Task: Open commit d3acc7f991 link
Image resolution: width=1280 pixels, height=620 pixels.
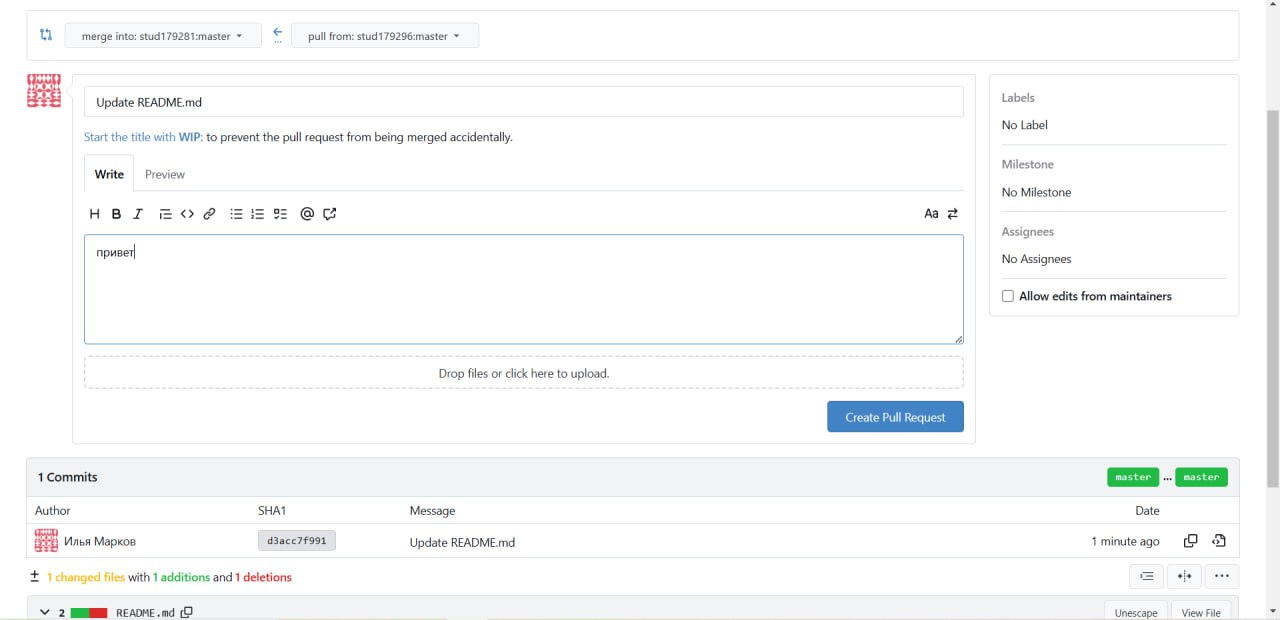Action: pos(296,541)
